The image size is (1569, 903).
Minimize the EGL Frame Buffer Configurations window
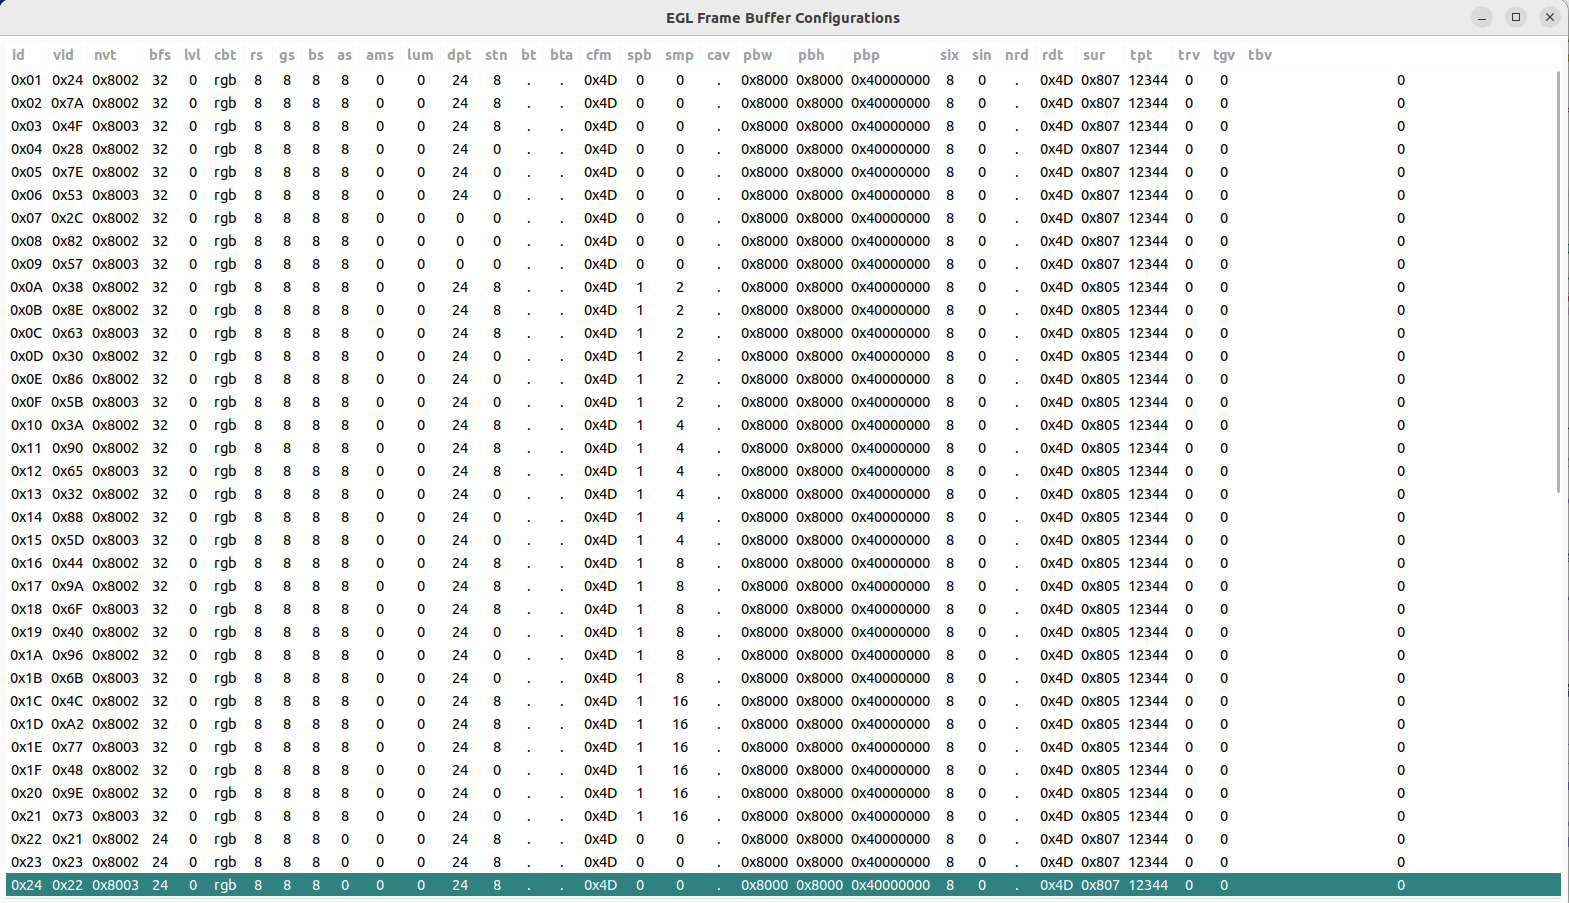(1482, 17)
